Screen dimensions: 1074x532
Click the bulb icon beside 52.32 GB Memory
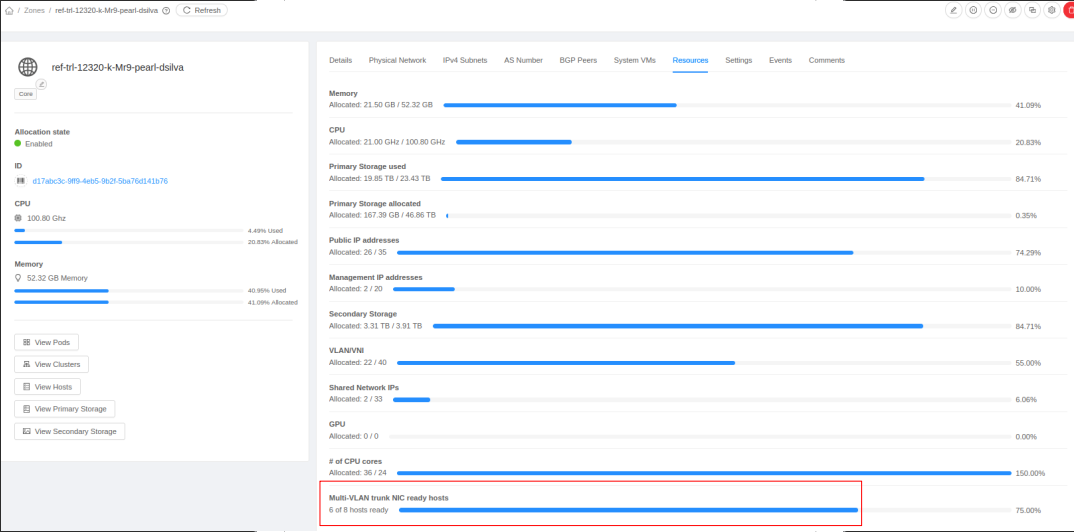[18, 278]
